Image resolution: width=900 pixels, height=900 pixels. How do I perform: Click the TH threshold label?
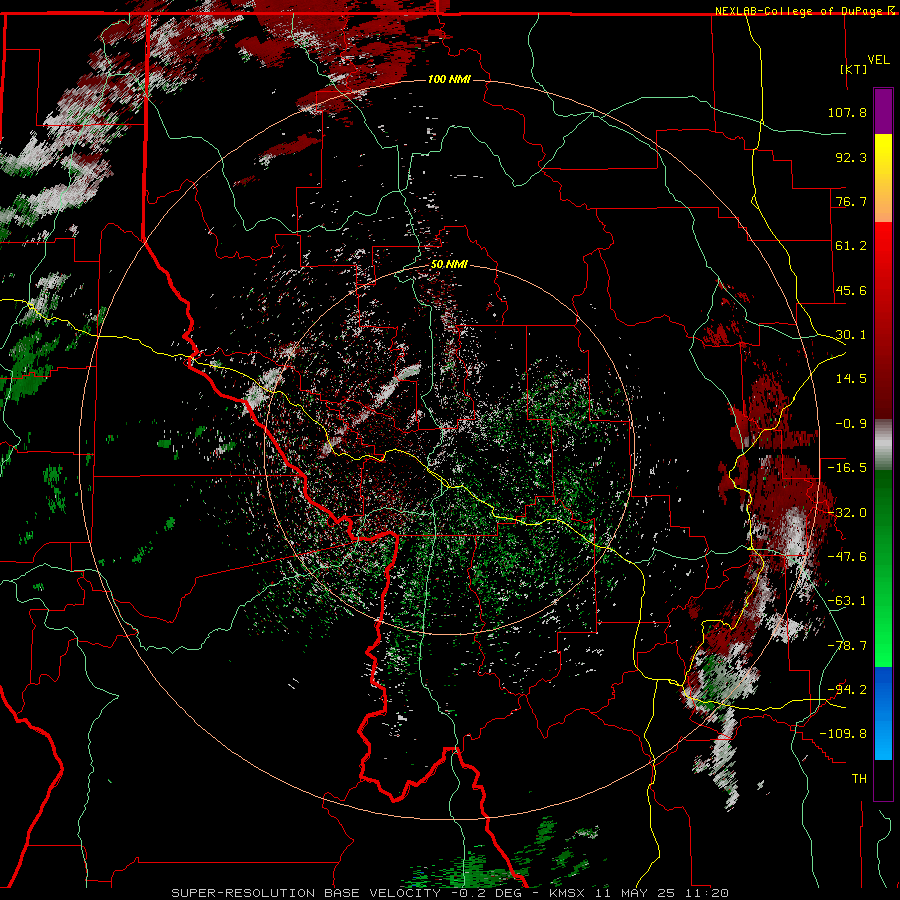[x=859, y=779]
